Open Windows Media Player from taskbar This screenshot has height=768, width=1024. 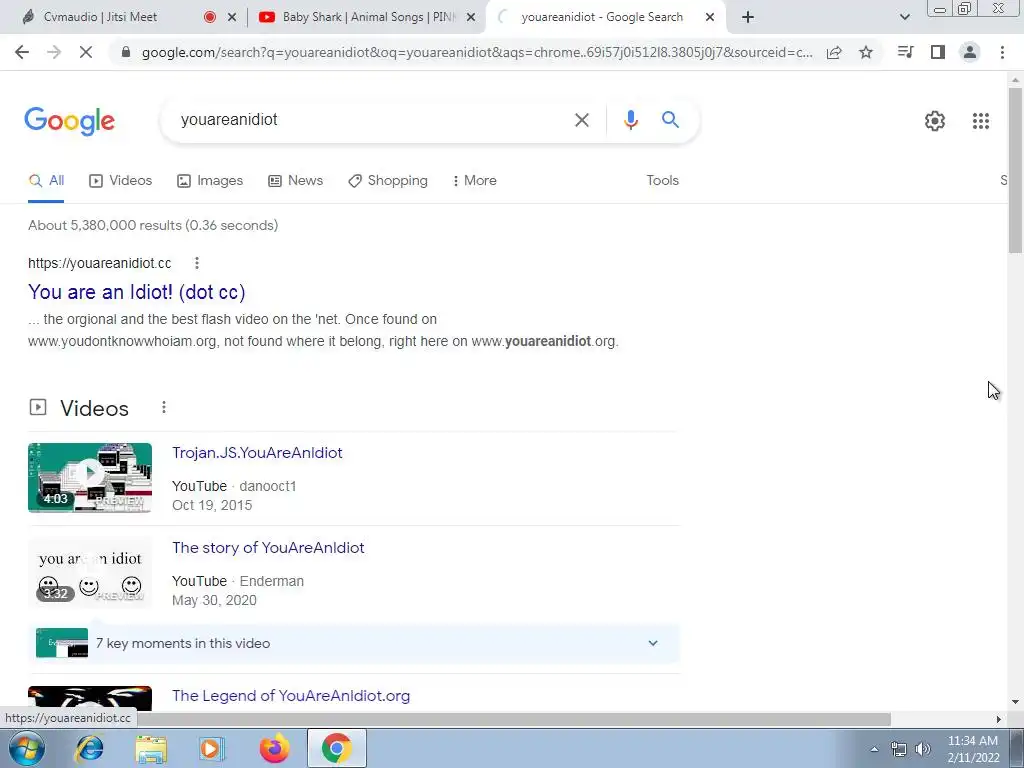pyautogui.click(x=212, y=748)
